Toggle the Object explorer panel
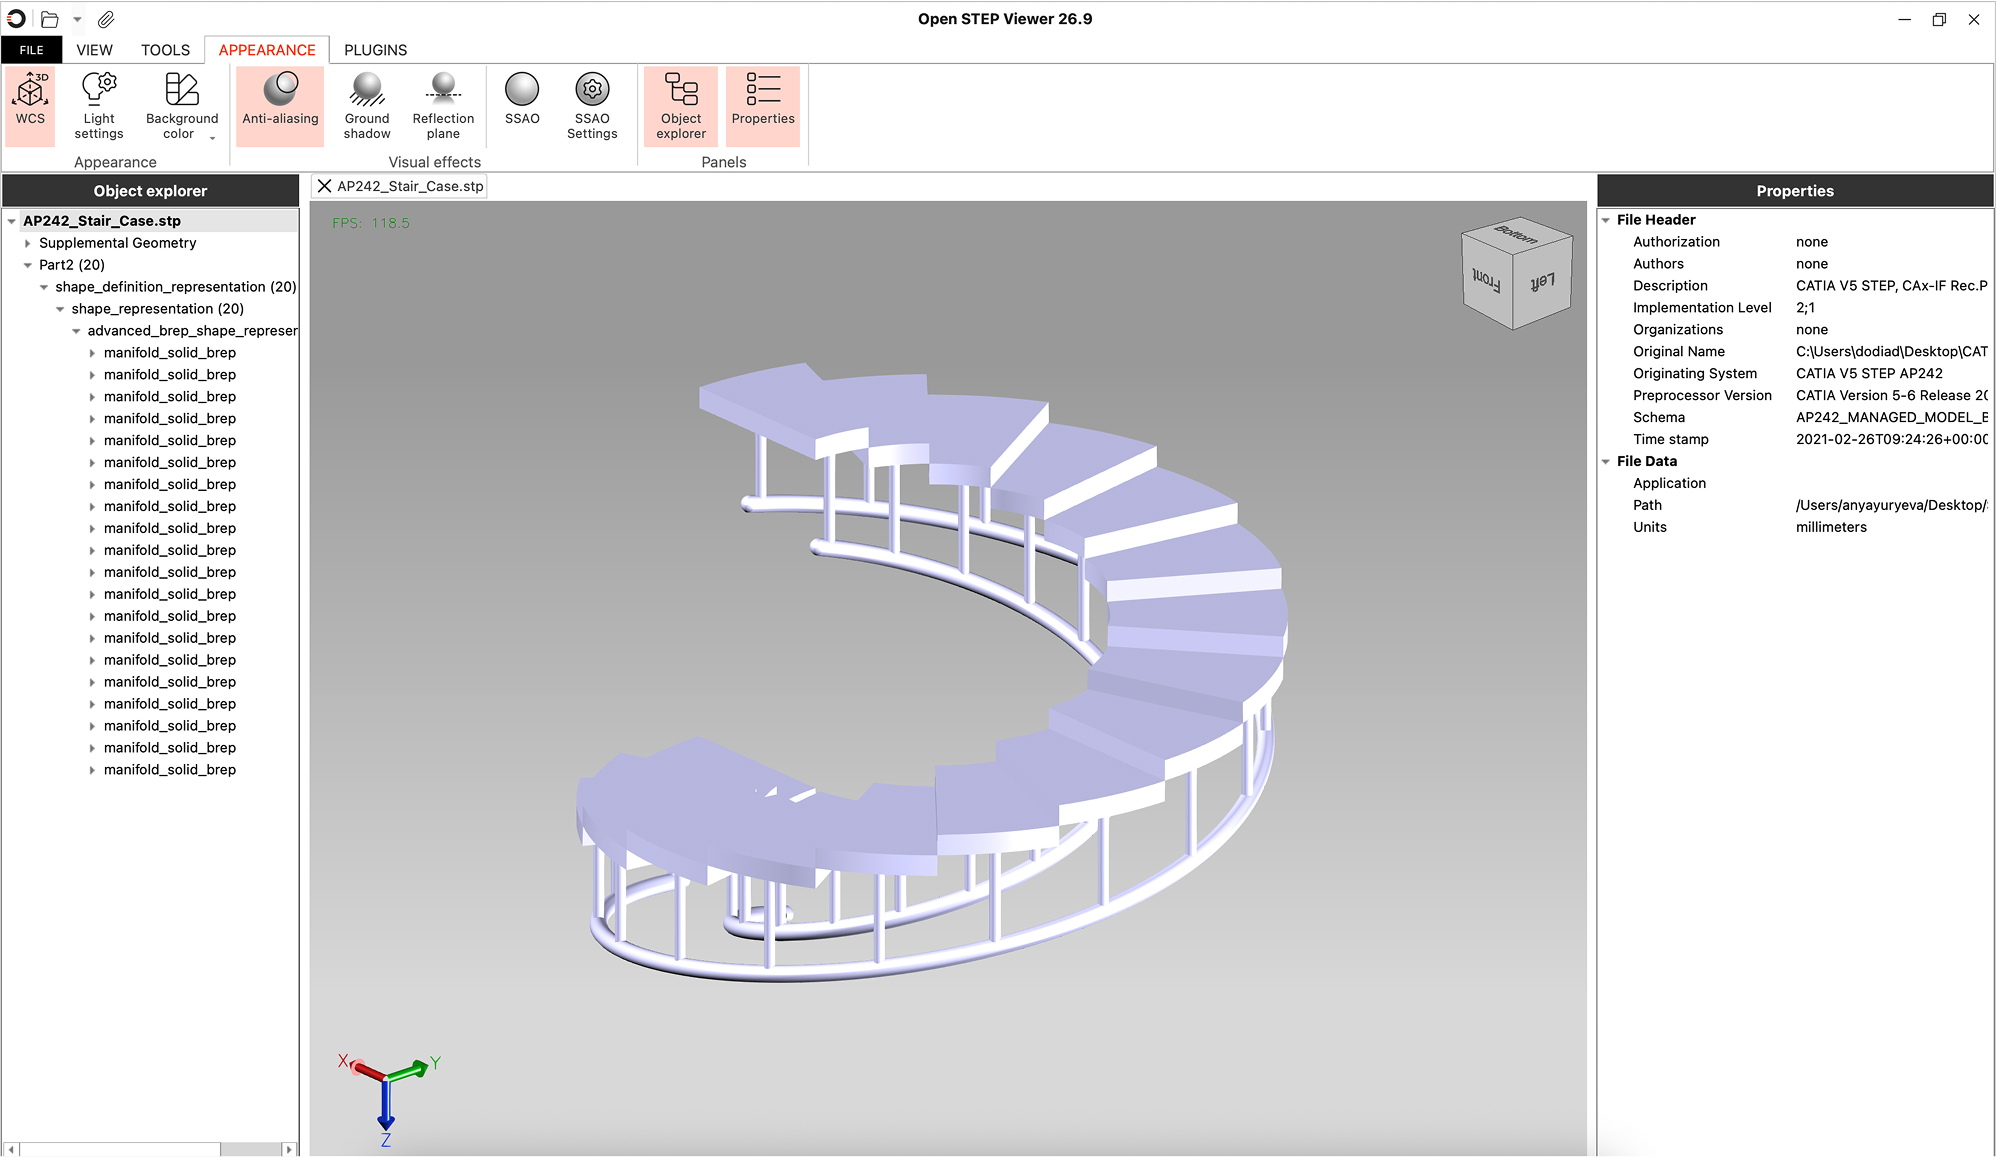The height and width of the screenshot is (1157, 1996). pyautogui.click(x=681, y=104)
